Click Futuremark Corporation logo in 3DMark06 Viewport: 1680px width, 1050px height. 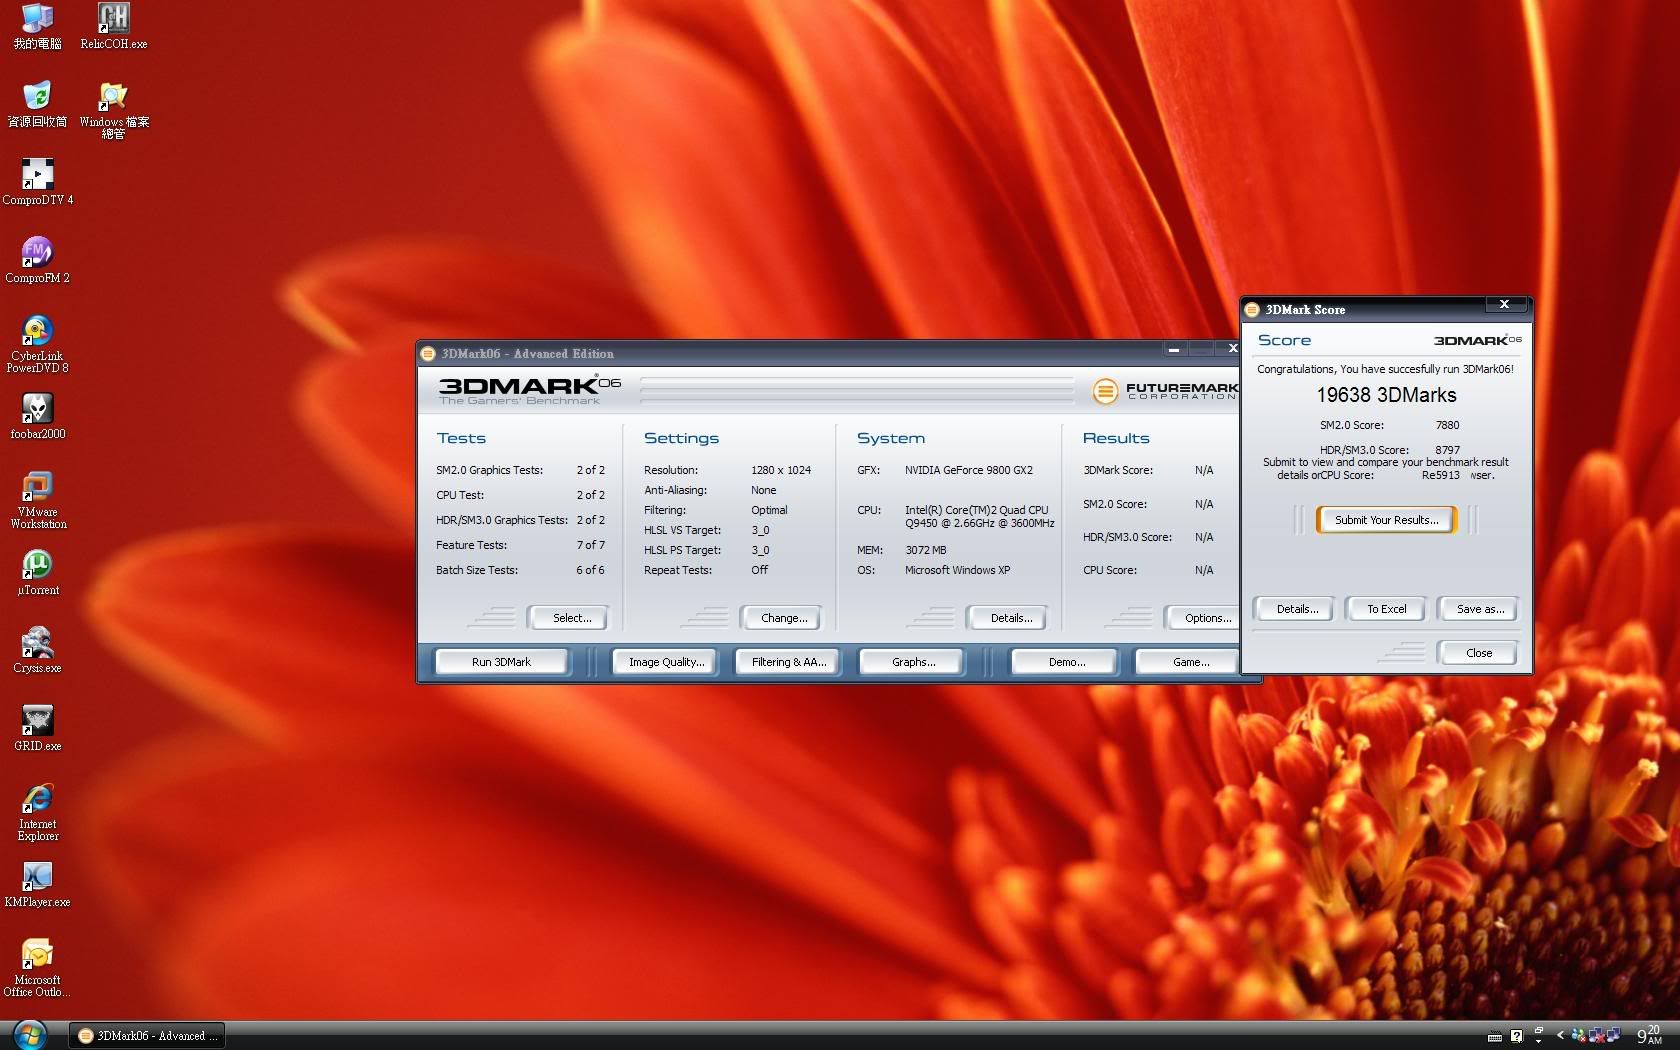click(x=1165, y=390)
